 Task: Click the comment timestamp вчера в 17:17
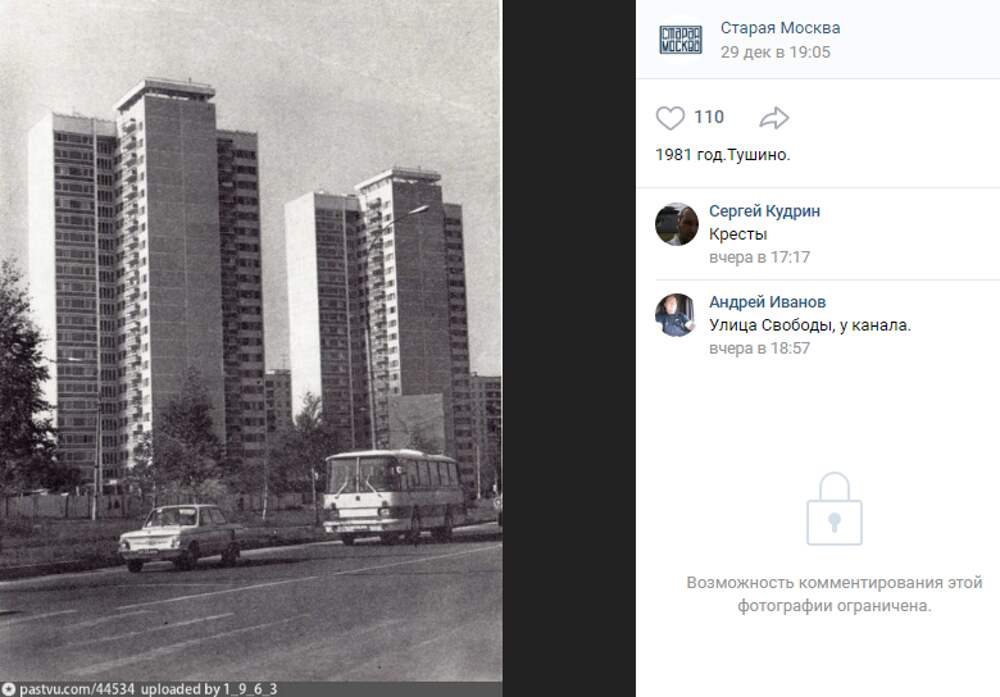point(760,257)
